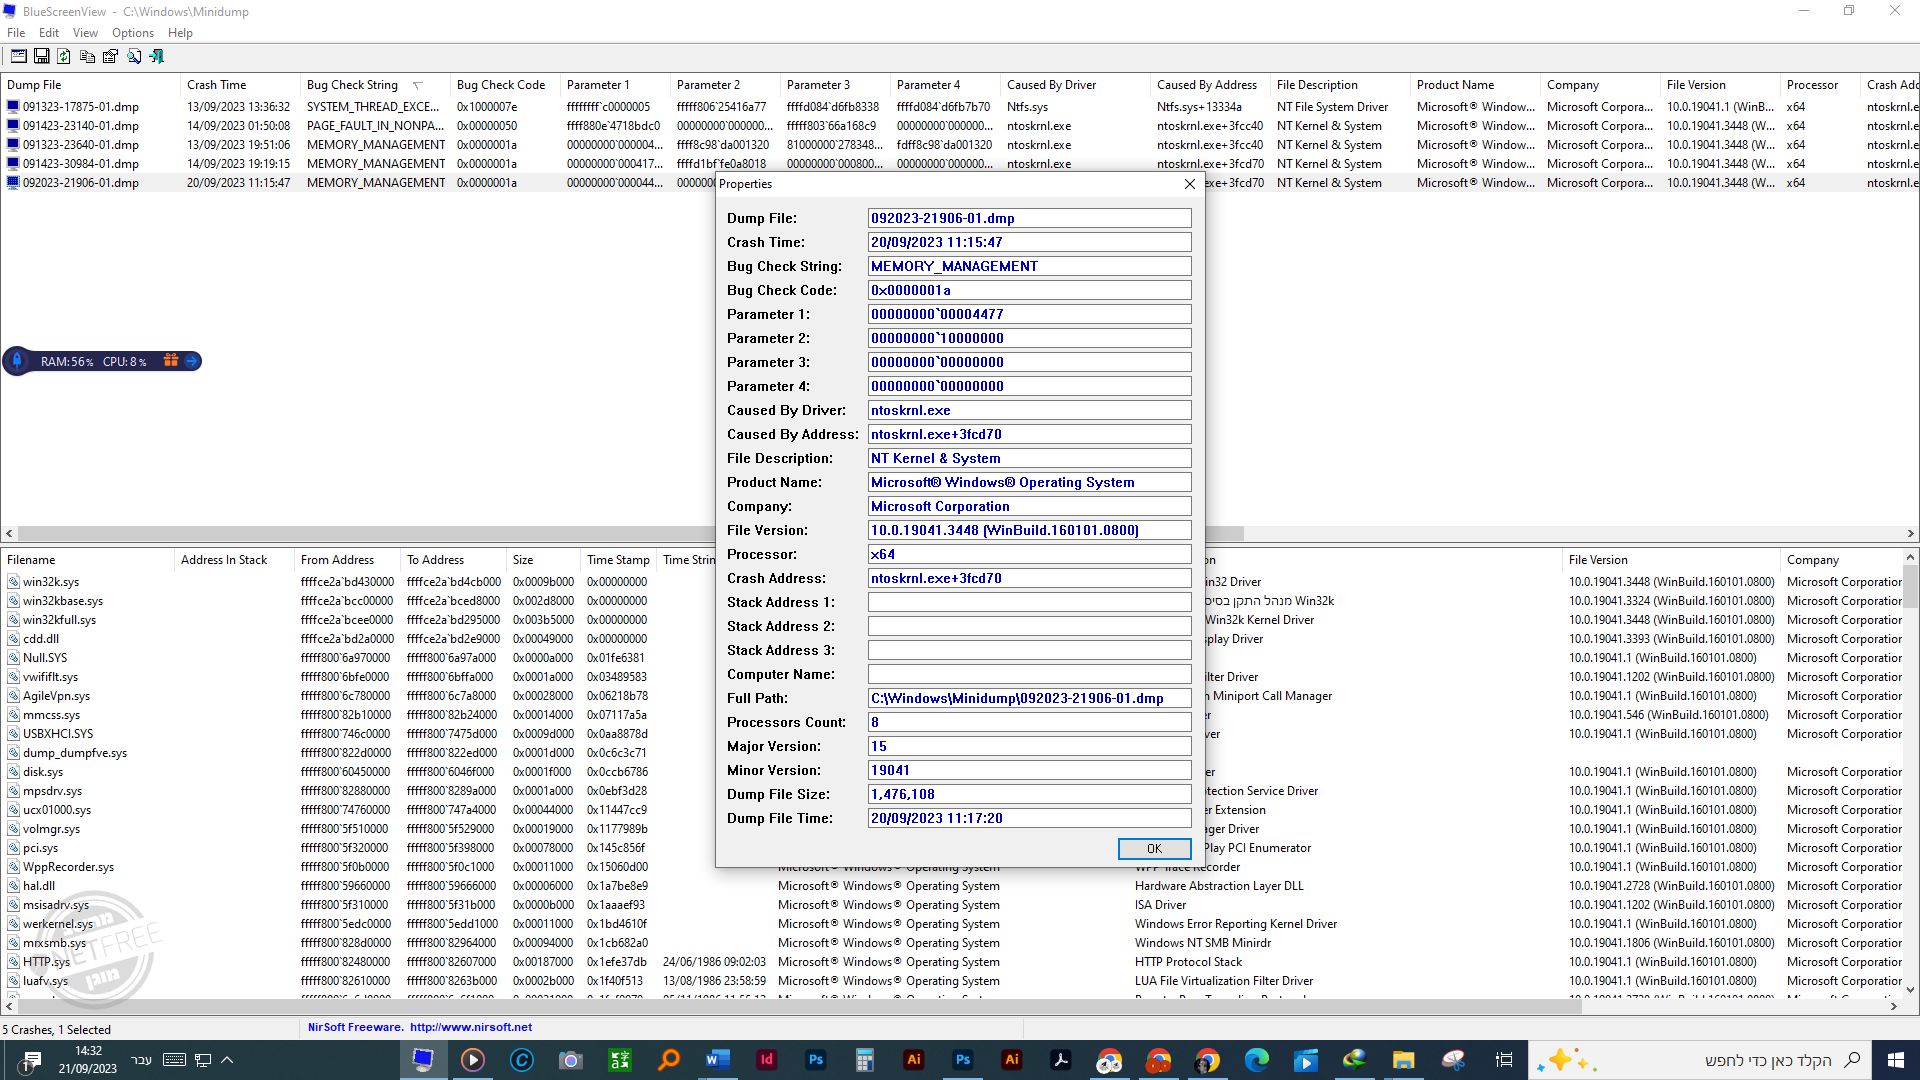
Task: Open the Options menu
Action: pyautogui.click(x=133, y=33)
